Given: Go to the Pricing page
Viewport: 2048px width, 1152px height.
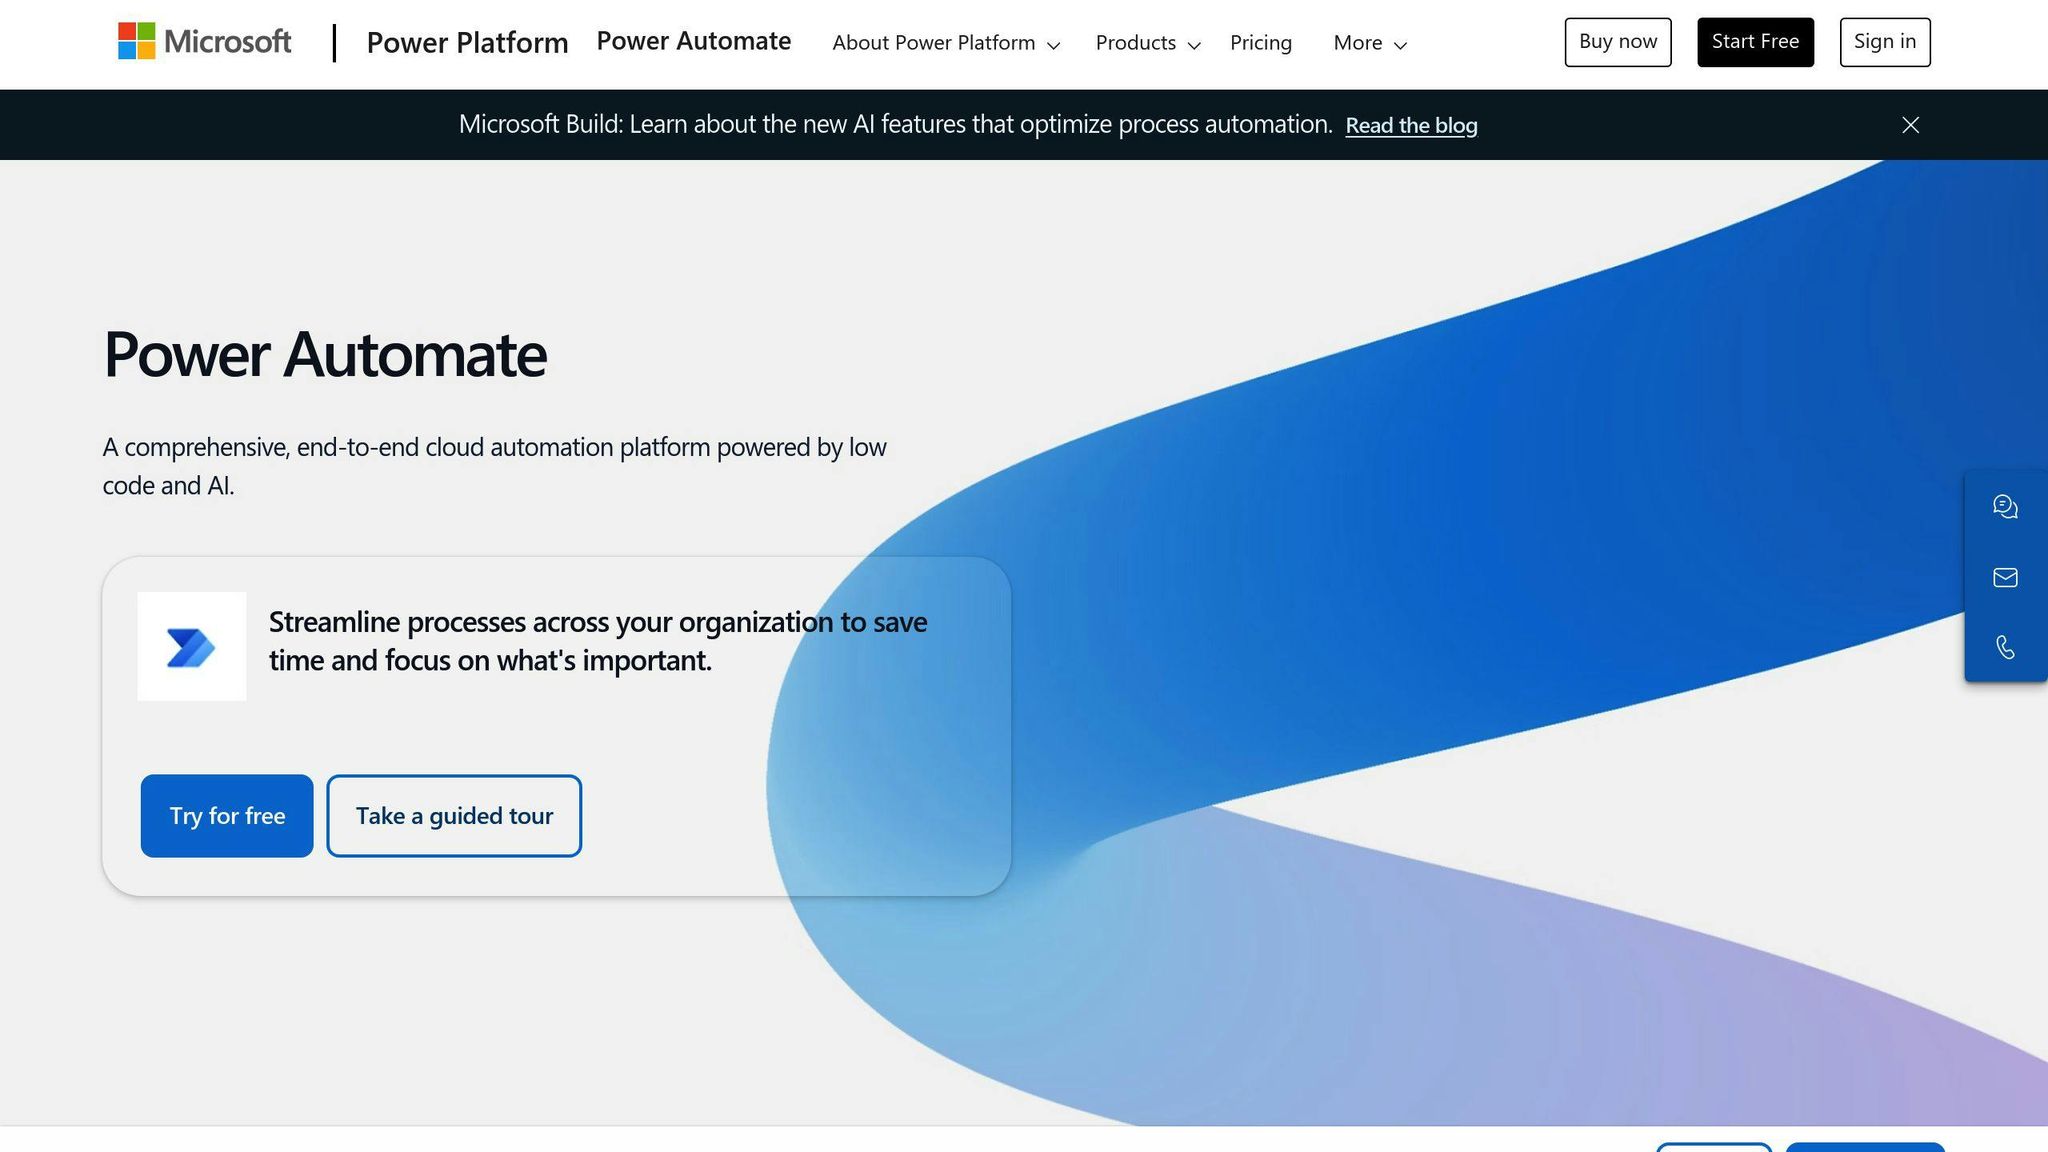Looking at the screenshot, I should pyautogui.click(x=1260, y=43).
